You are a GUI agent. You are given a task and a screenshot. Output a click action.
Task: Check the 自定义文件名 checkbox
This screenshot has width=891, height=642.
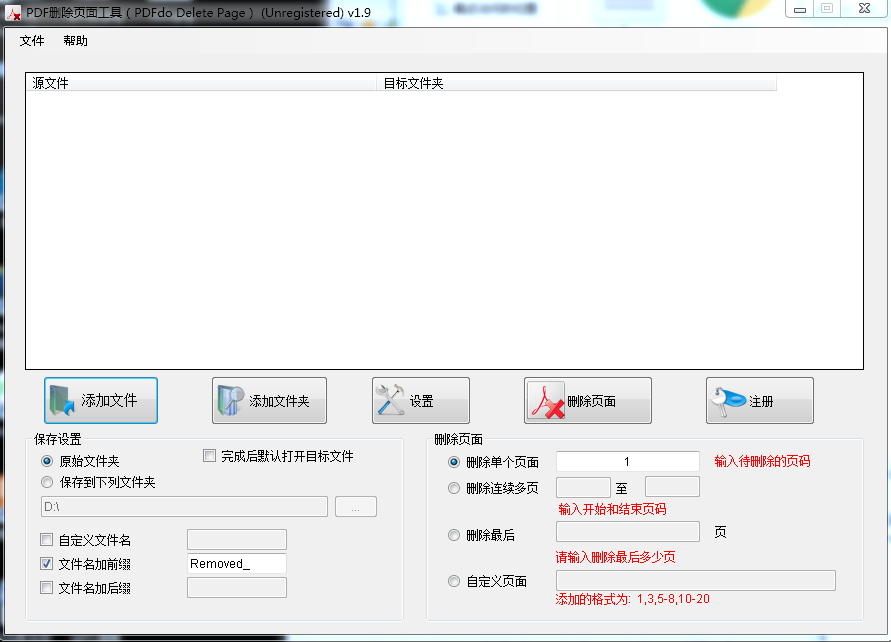(46, 539)
